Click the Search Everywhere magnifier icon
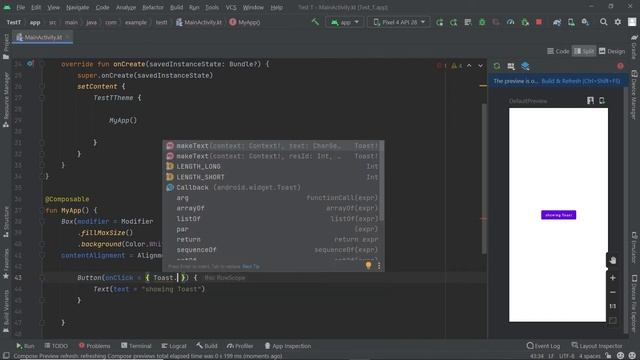The image size is (640, 360). click(603, 22)
